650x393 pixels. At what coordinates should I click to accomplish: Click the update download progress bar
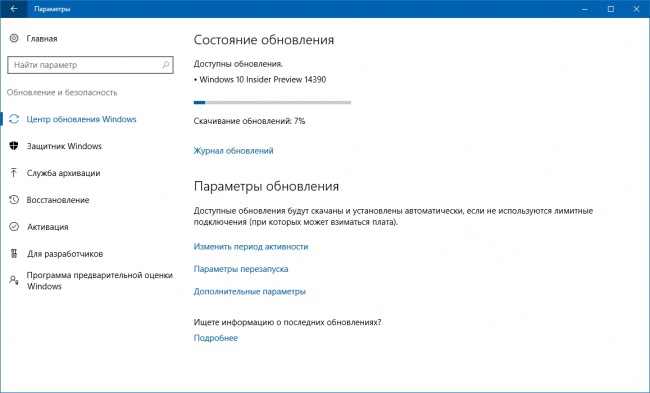[x=272, y=102]
